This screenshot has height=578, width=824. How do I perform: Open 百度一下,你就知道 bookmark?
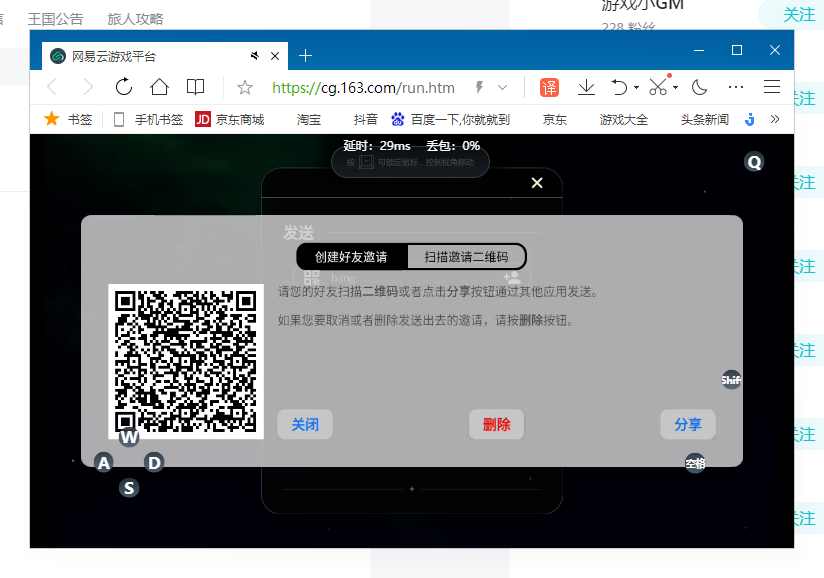(x=450, y=120)
